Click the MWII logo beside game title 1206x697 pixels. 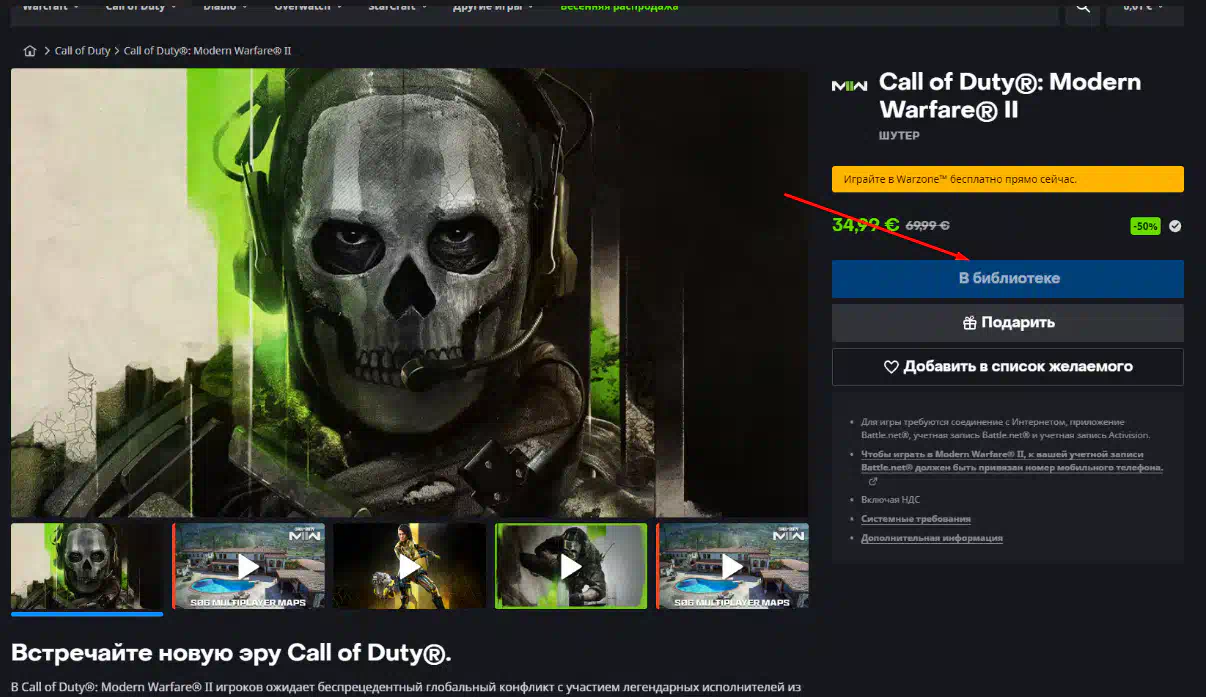pyautogui.click(x=849, y=86)
